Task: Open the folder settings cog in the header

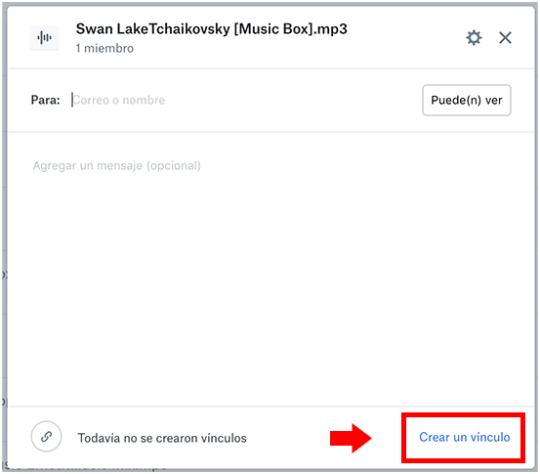Action: point(474,38)
